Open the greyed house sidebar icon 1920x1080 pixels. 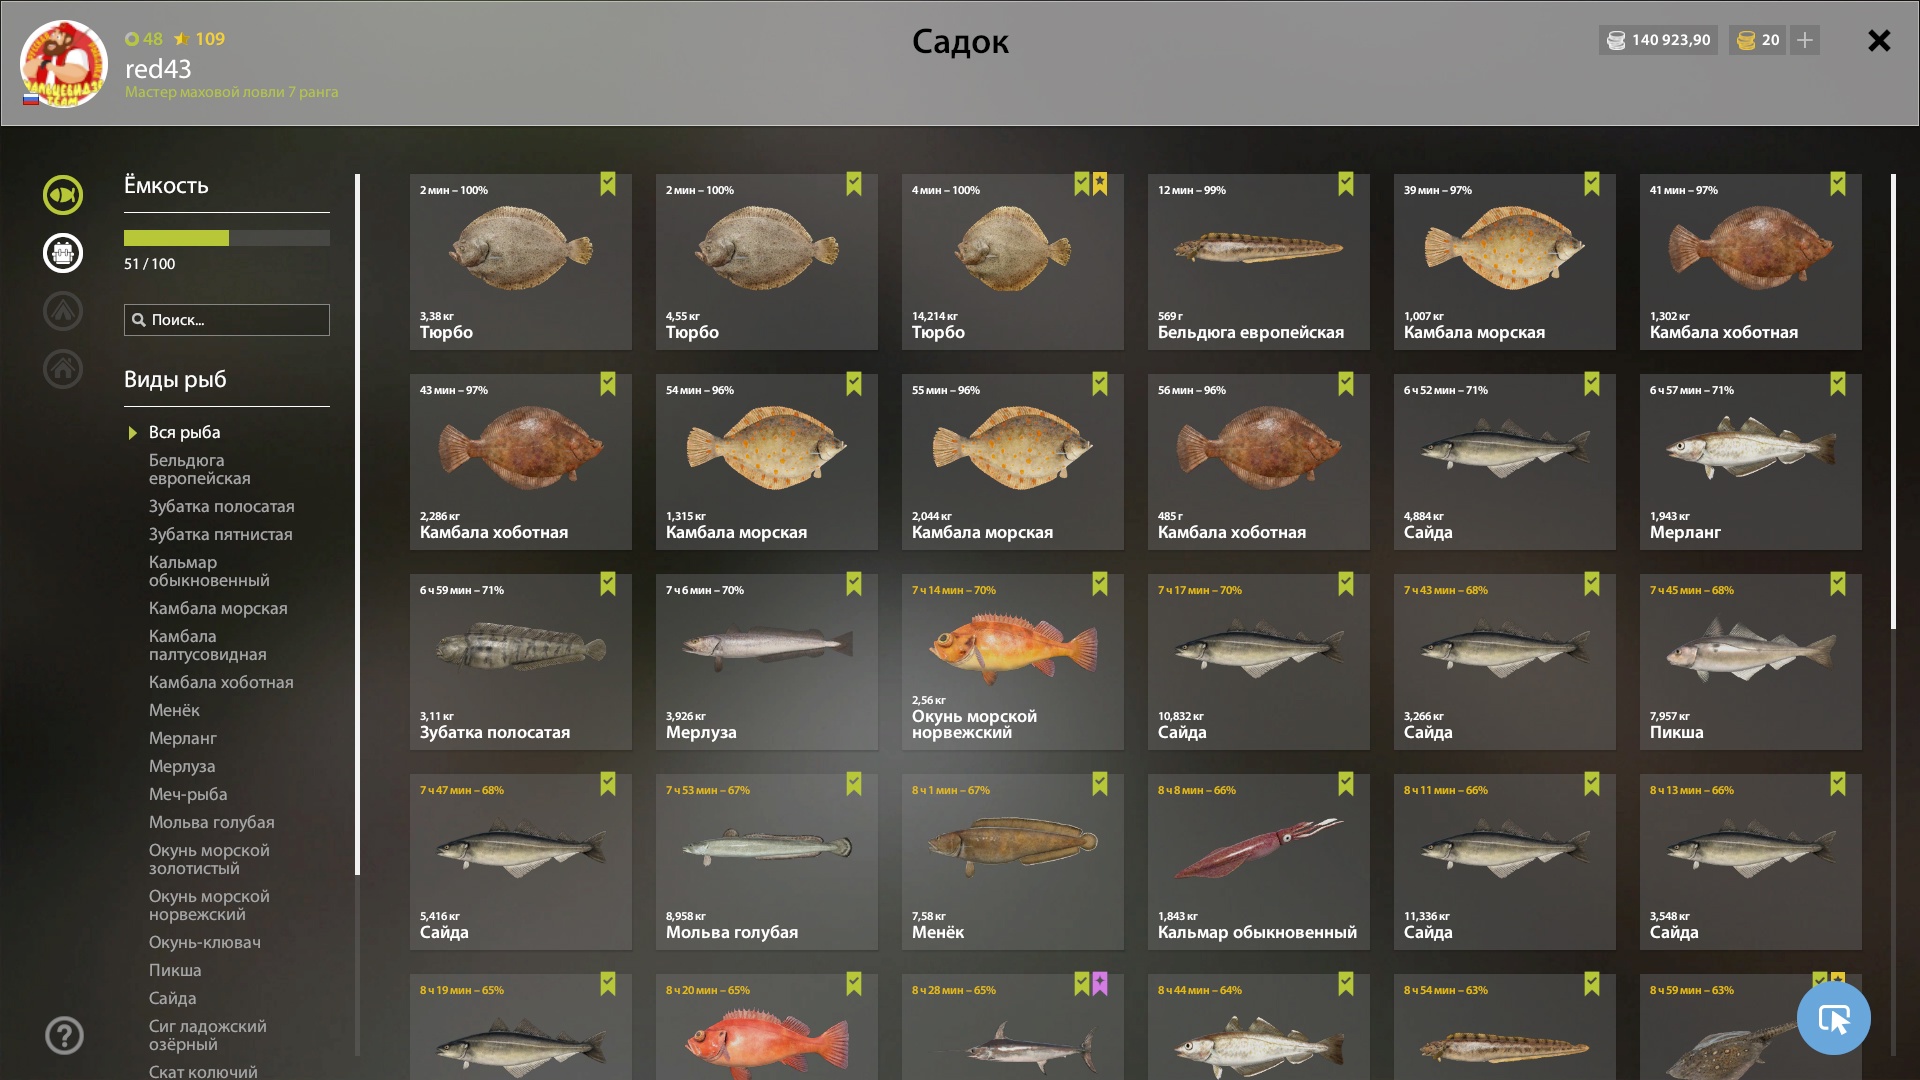[63, 369]
